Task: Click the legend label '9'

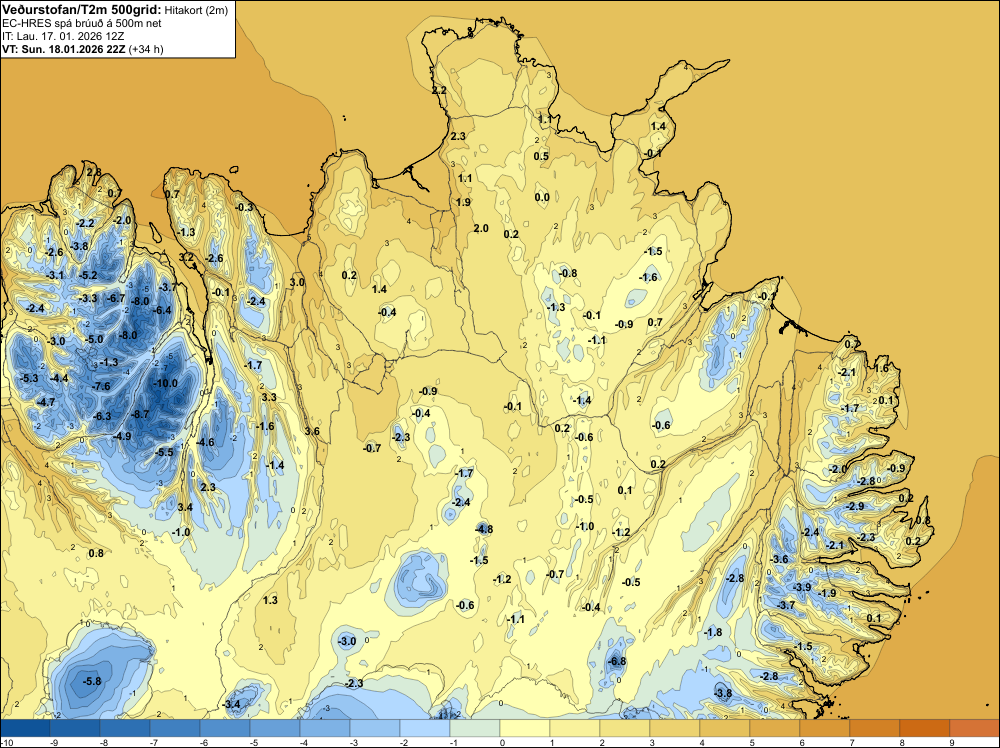Action: point(951,742)
